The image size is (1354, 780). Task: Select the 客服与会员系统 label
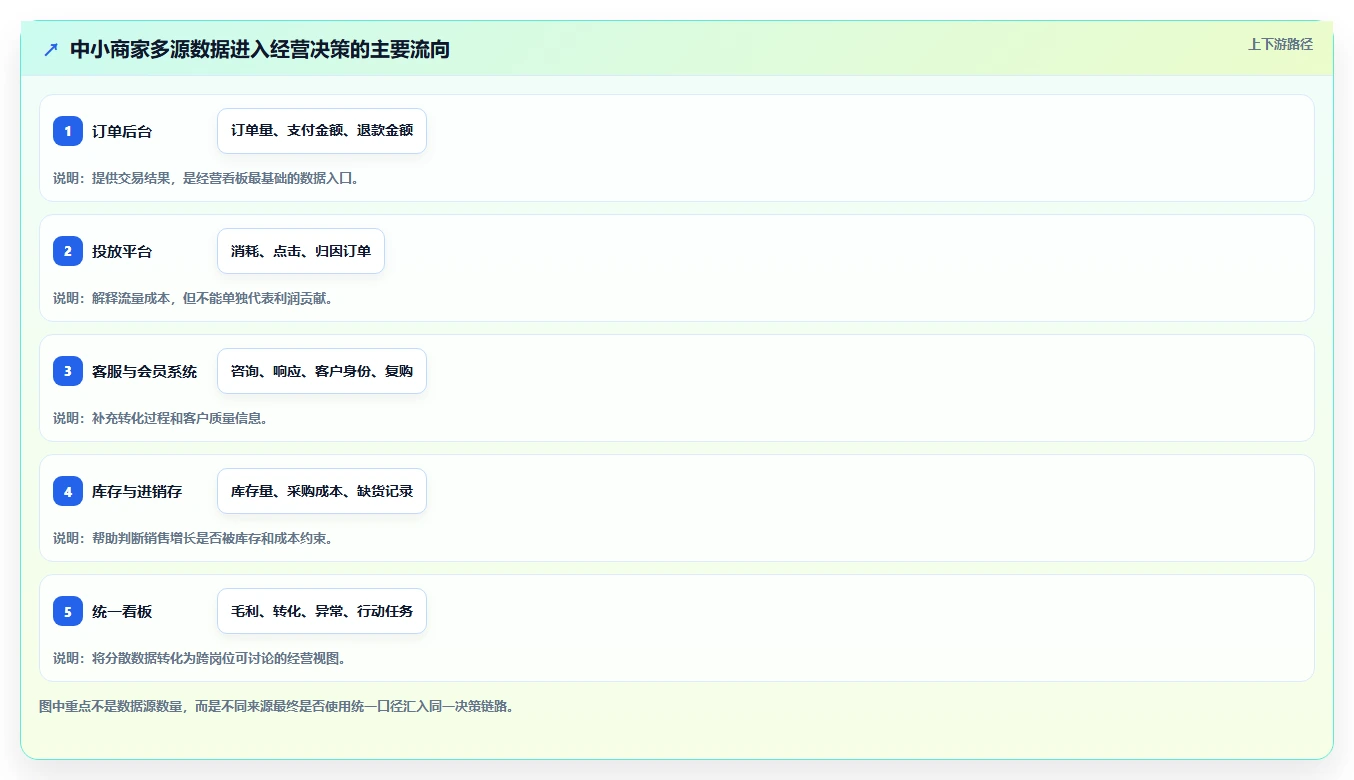coord(145,371)
